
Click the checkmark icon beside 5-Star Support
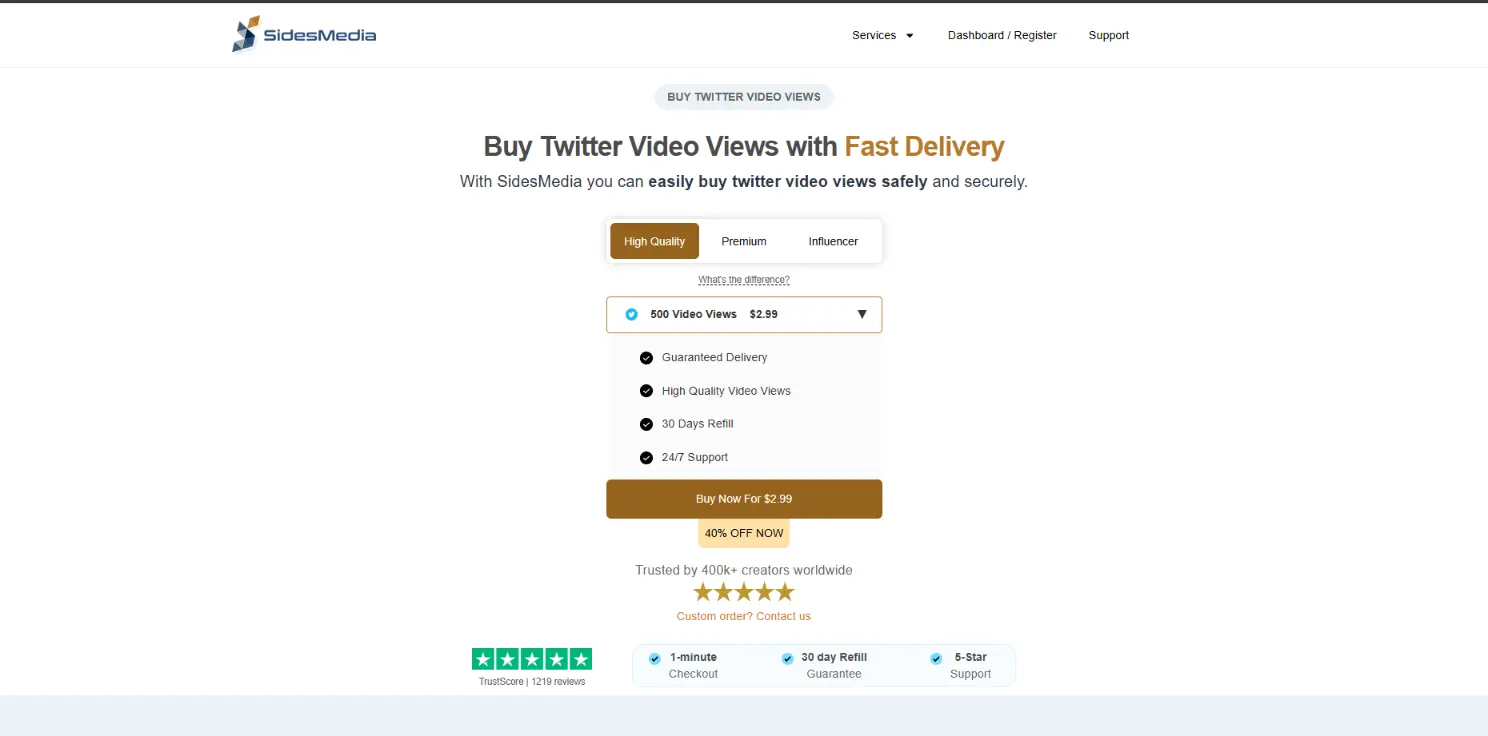coord(935,658)
